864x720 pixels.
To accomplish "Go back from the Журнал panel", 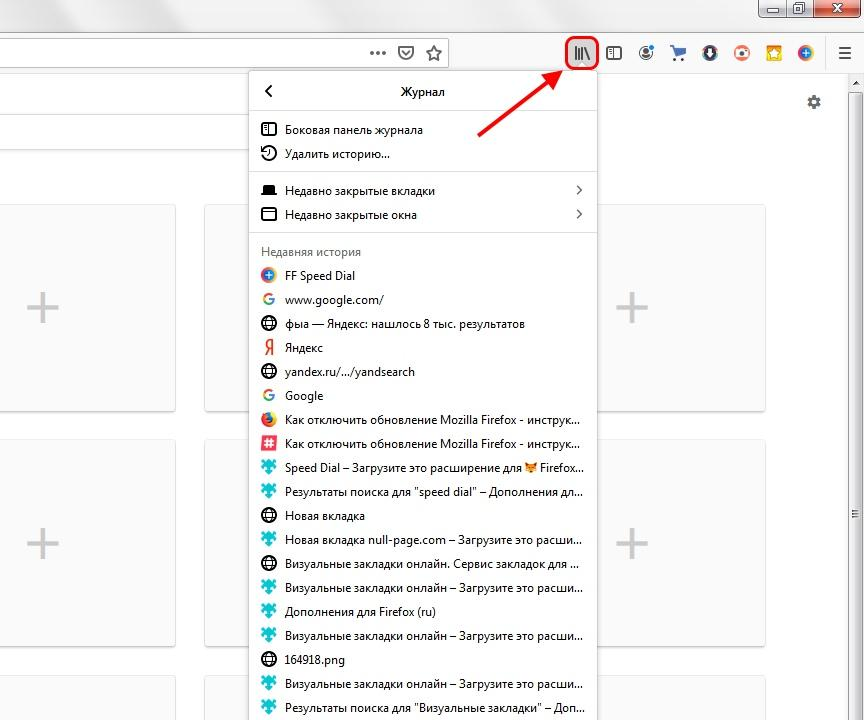I will click(268, 91).
